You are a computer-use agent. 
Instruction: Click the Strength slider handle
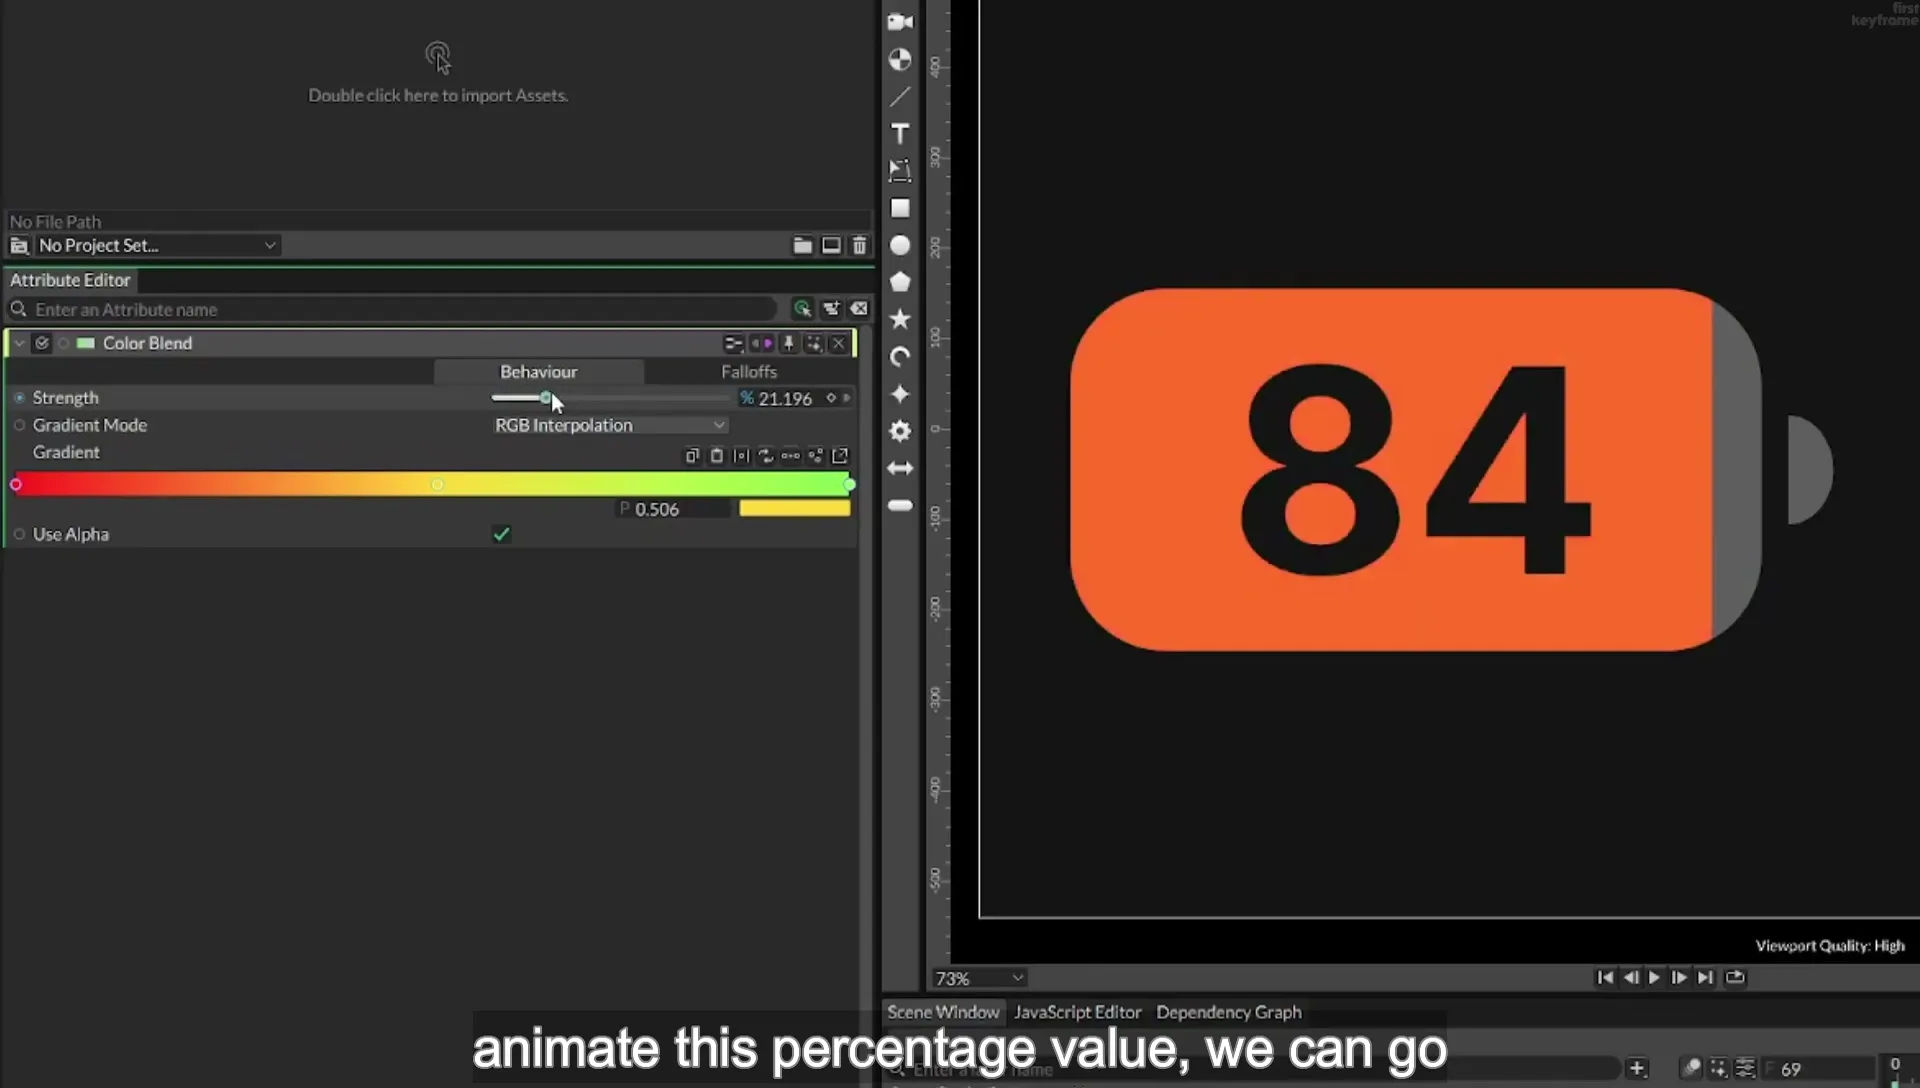click(x=546, y=398)
